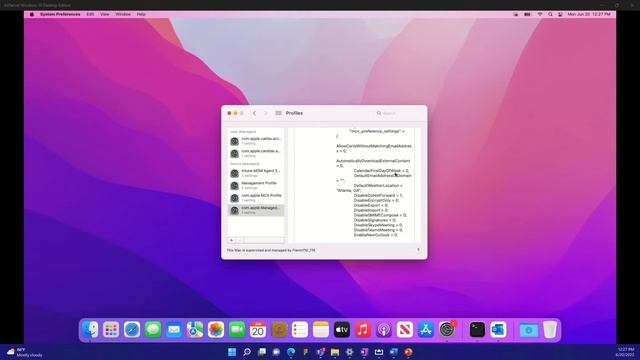
Task: Open Music app in the Dock
Action: click(363, 329)
